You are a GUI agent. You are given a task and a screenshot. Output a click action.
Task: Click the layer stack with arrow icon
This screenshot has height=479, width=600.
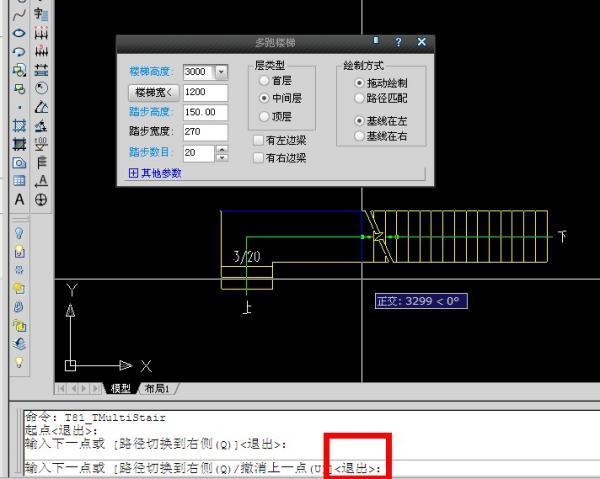(19, 344)
